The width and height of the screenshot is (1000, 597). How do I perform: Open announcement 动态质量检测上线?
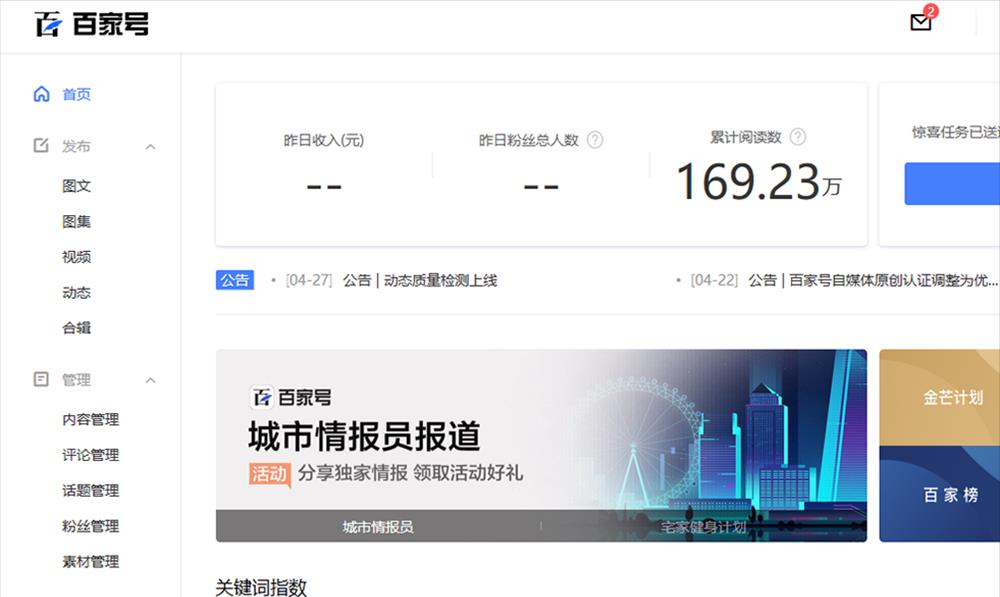tap(420, 280)
